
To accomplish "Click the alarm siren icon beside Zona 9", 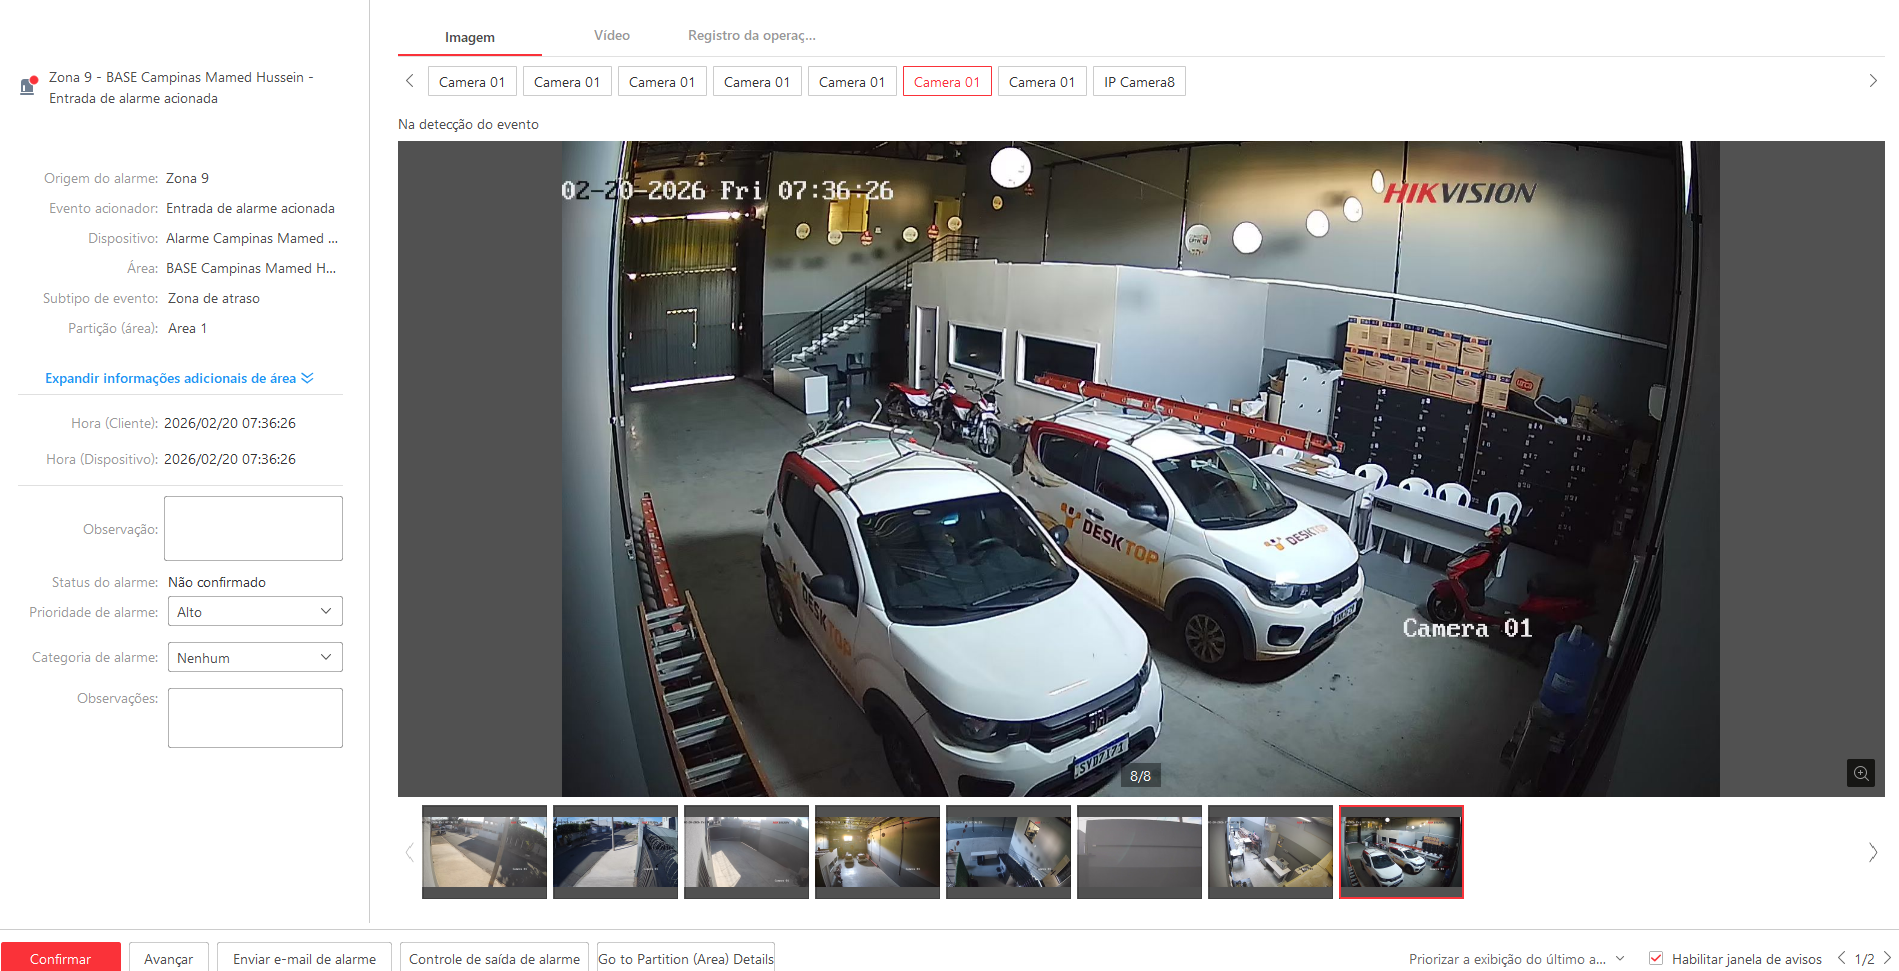I will 29,86.
